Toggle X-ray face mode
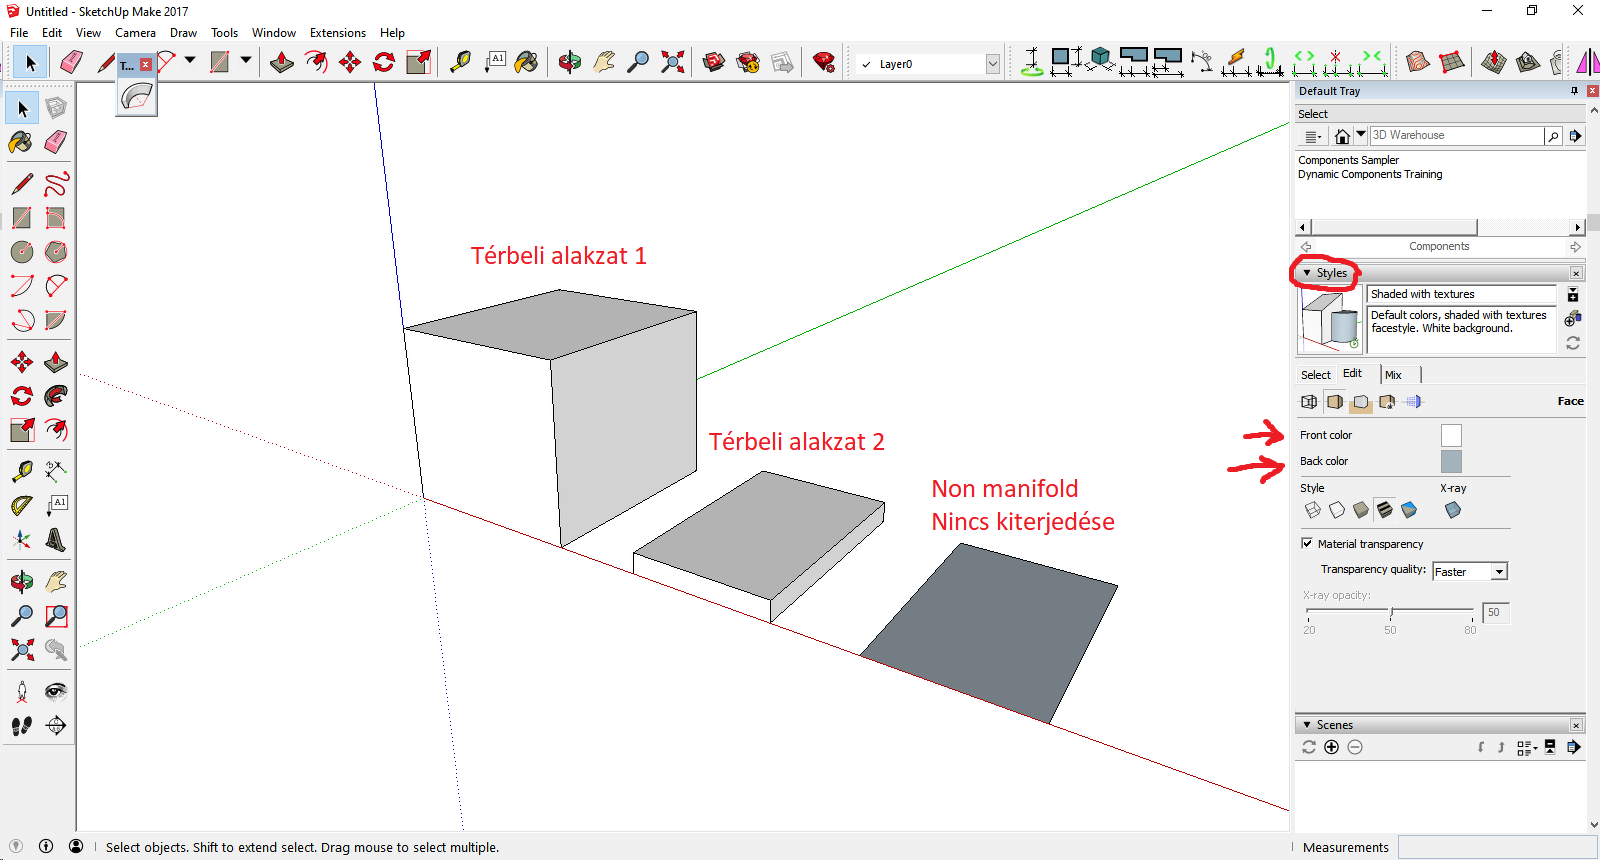 click(1453, 511)
